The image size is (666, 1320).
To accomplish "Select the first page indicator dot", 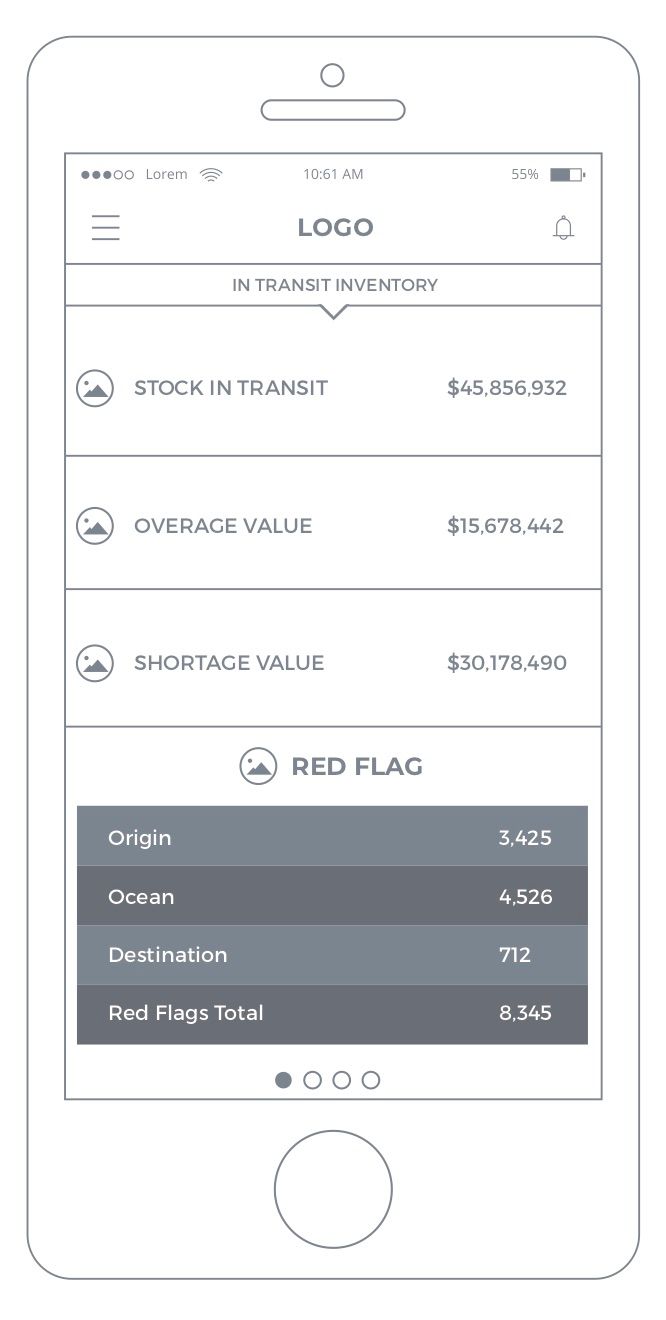I will click(284, 1080).
